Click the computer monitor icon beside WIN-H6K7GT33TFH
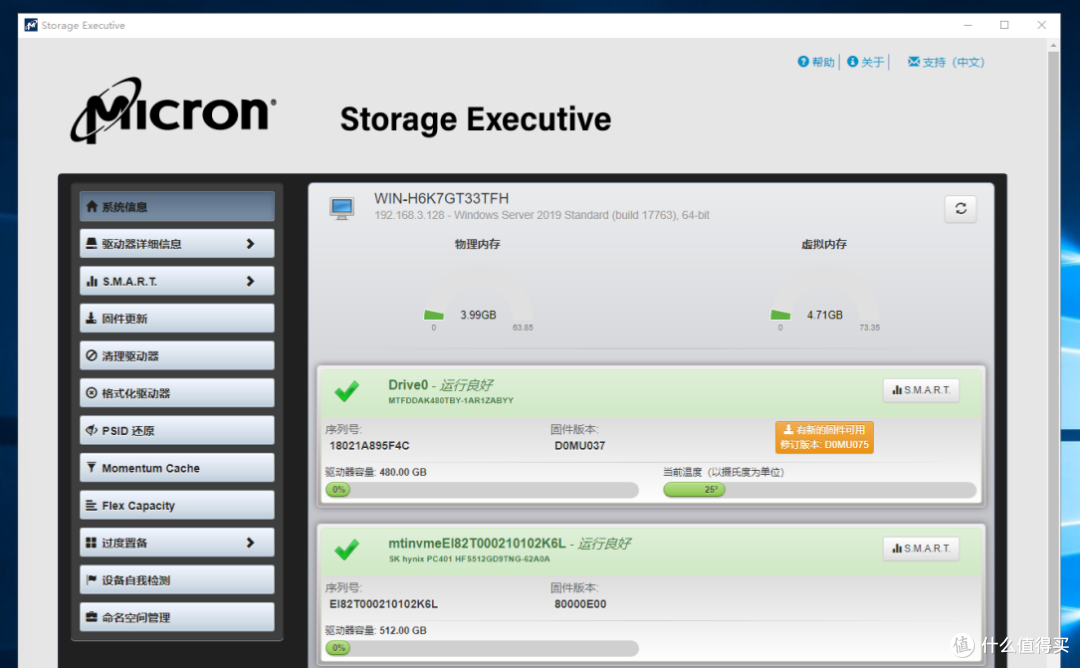This screenshot has height=668, width=1080. point(342,208)
